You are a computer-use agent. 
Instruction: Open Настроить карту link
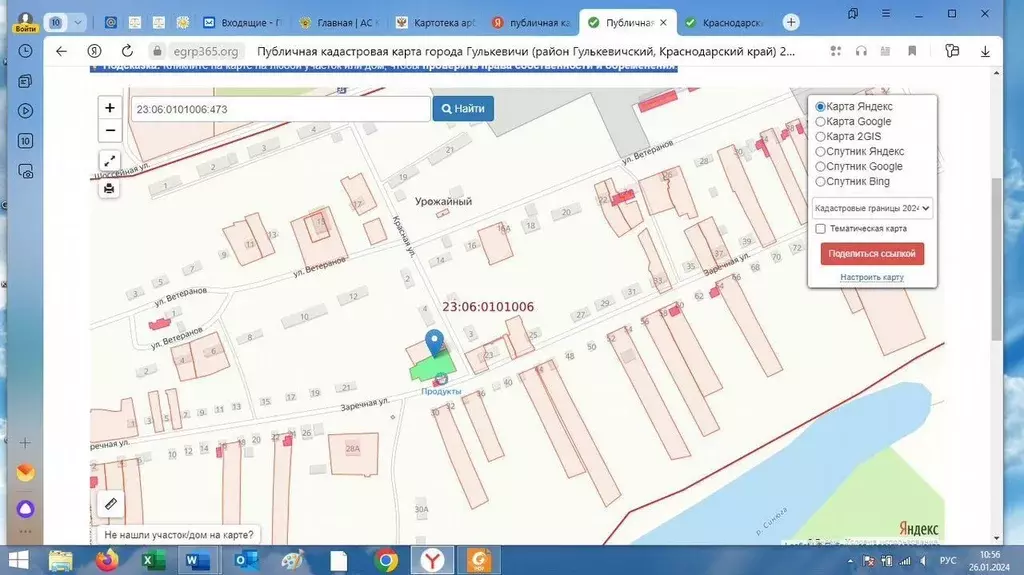click(x=872, y=277)
